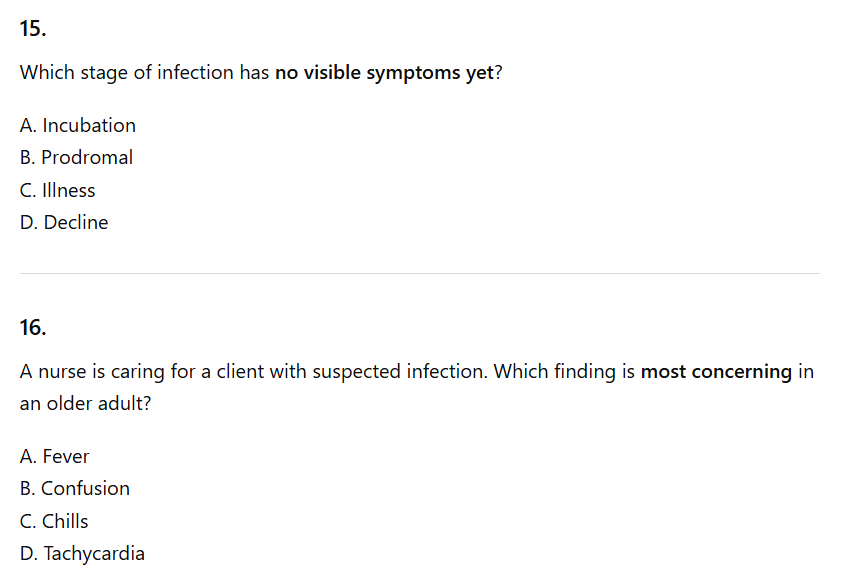Click the question number 16 heading
This screenshot has height=574, width=859.
33,327
